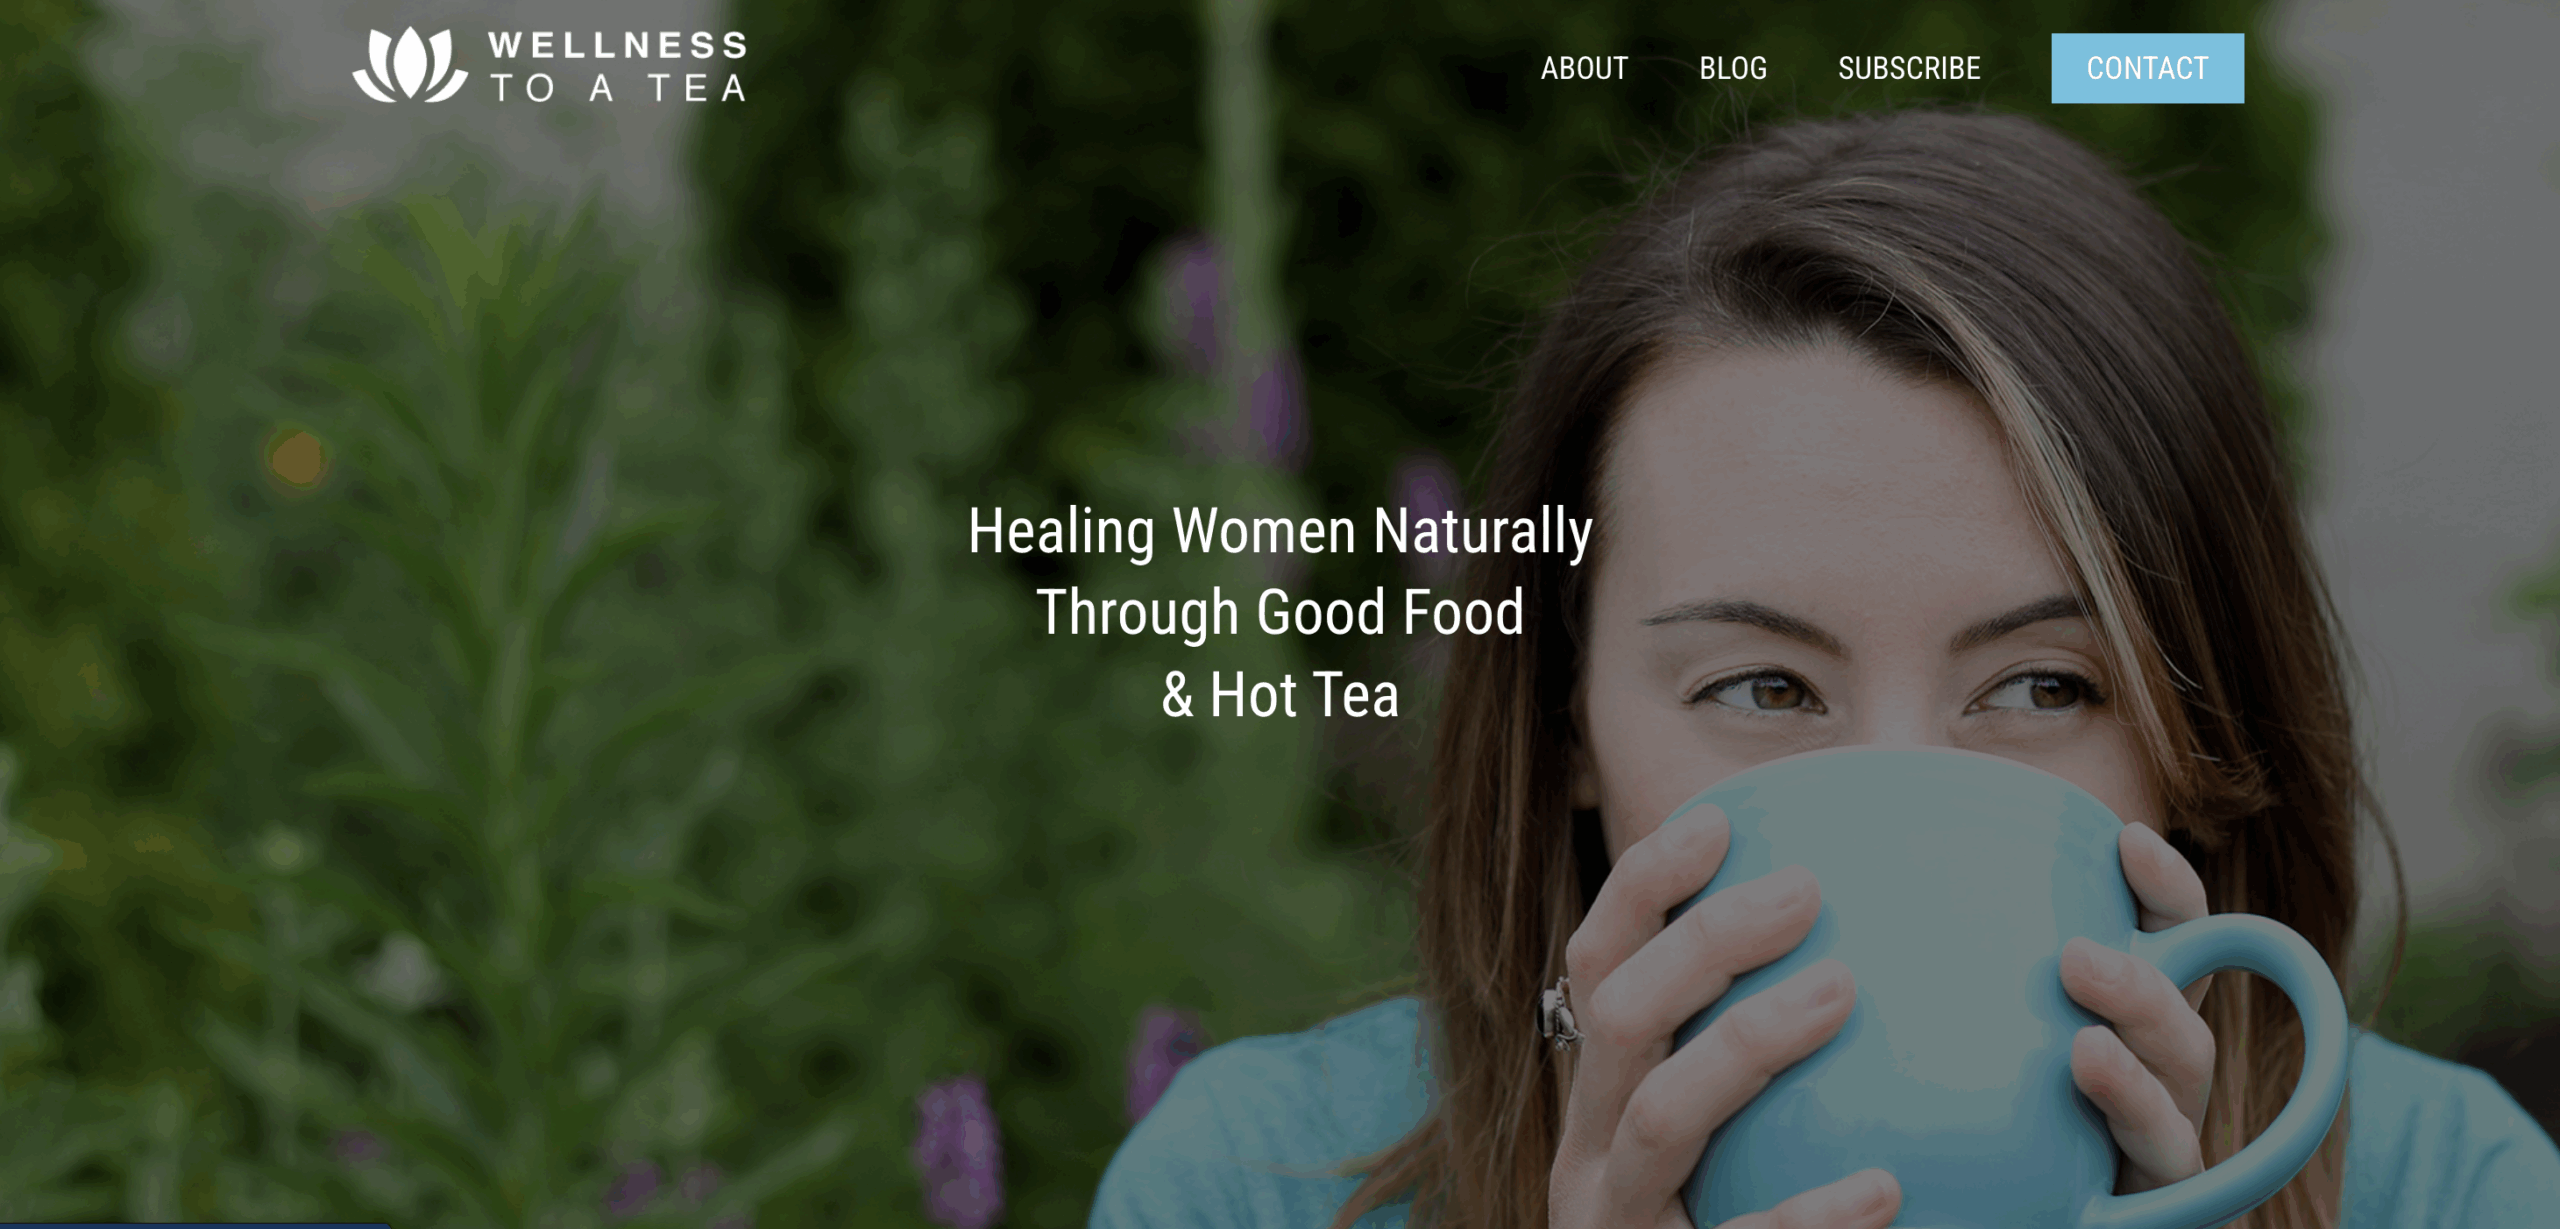
Task: Select the 'Healing Women Naturally' headline line
Action: pyautogui.click(x=1280, y=531)
